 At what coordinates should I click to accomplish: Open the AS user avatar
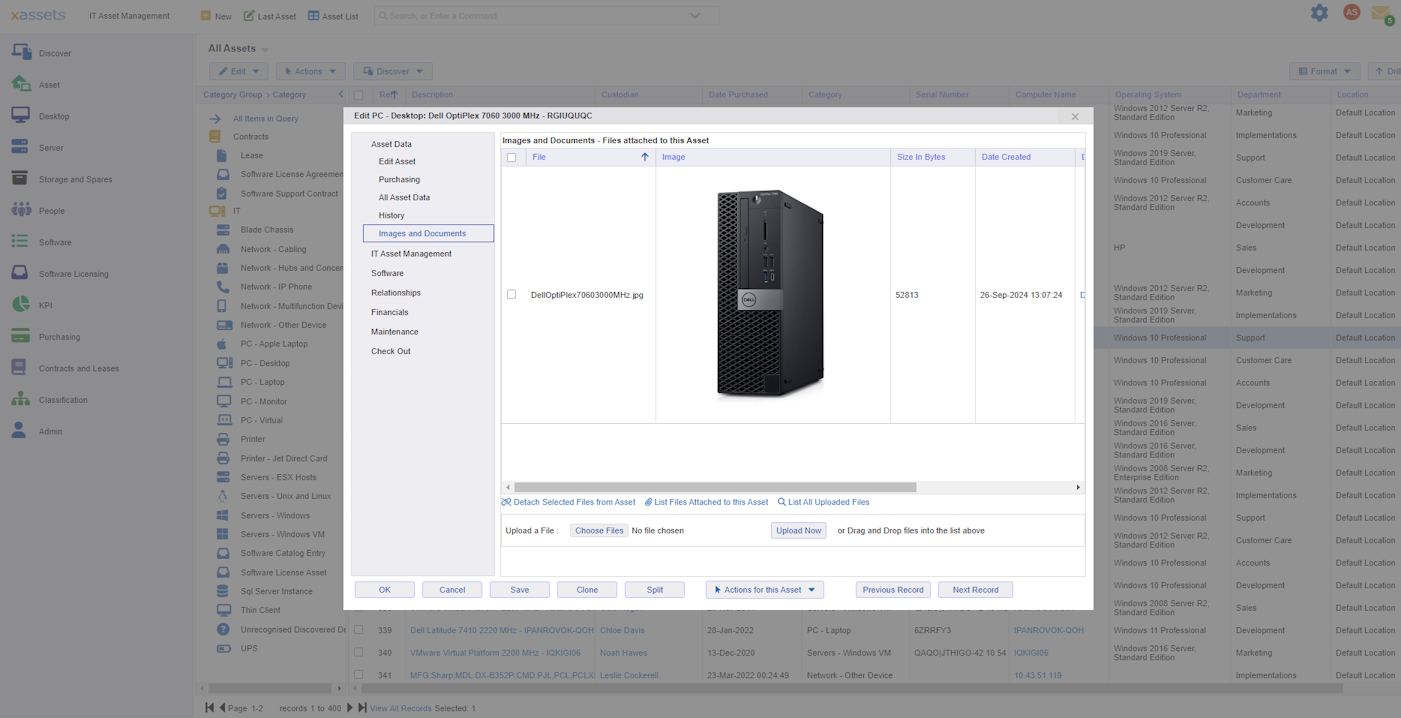pos(1352,12)
